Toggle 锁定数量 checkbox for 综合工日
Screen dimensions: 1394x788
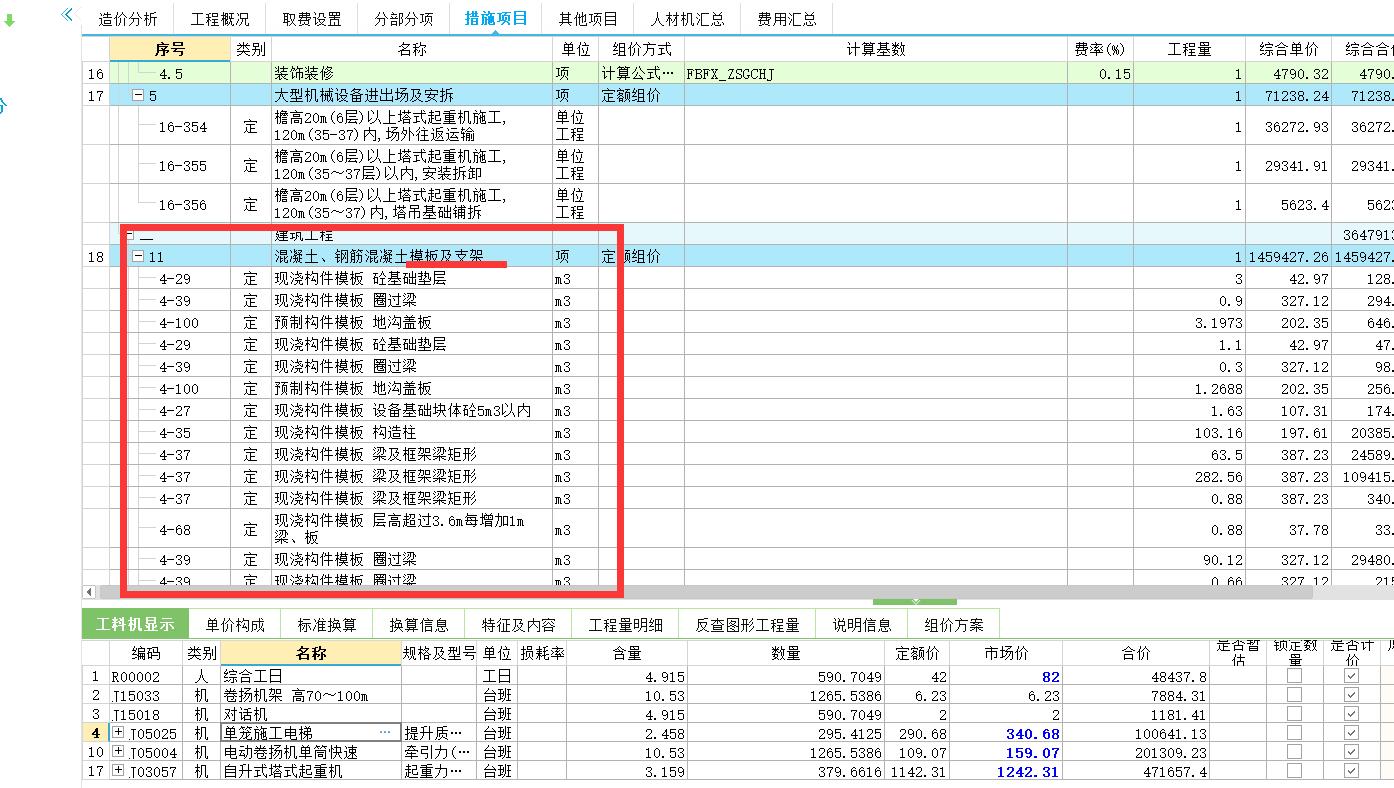[1295, 677]
